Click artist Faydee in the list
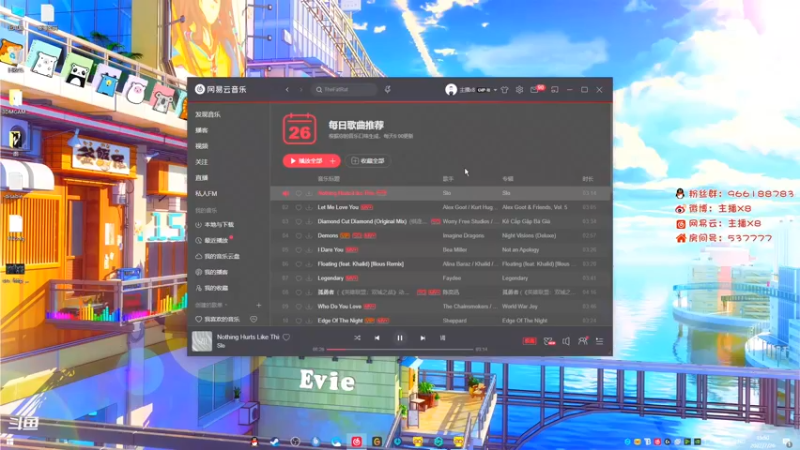Screen dimensions: 800x450 452,279
